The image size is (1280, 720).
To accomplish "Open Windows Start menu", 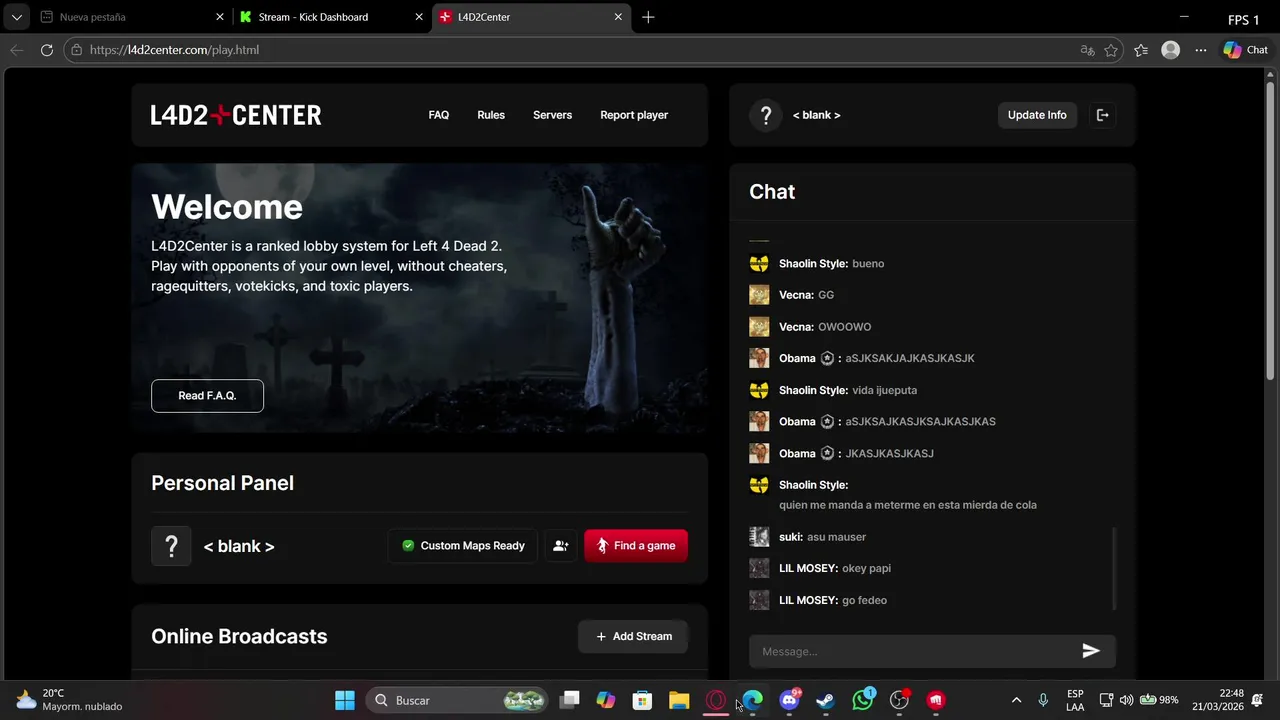I will [x=344, y=700].
